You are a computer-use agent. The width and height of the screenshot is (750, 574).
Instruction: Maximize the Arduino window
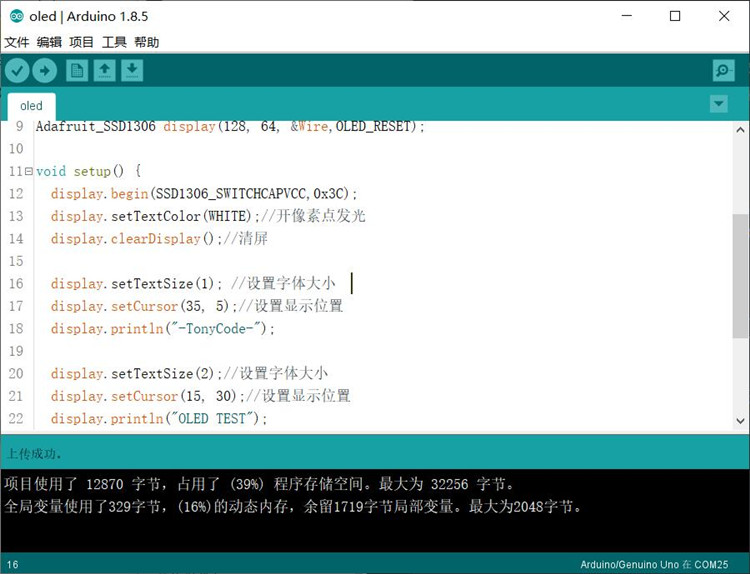(x=675, y=16)
